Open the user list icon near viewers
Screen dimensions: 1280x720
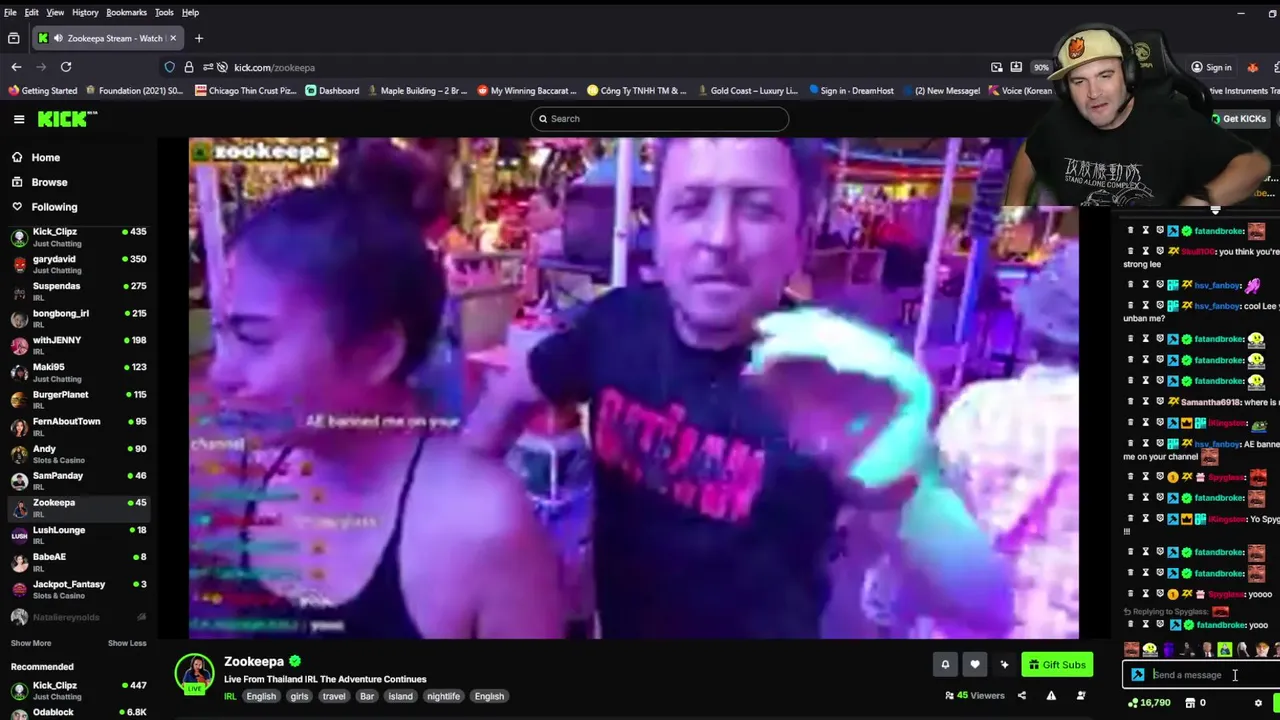[x=1081, y=696]
